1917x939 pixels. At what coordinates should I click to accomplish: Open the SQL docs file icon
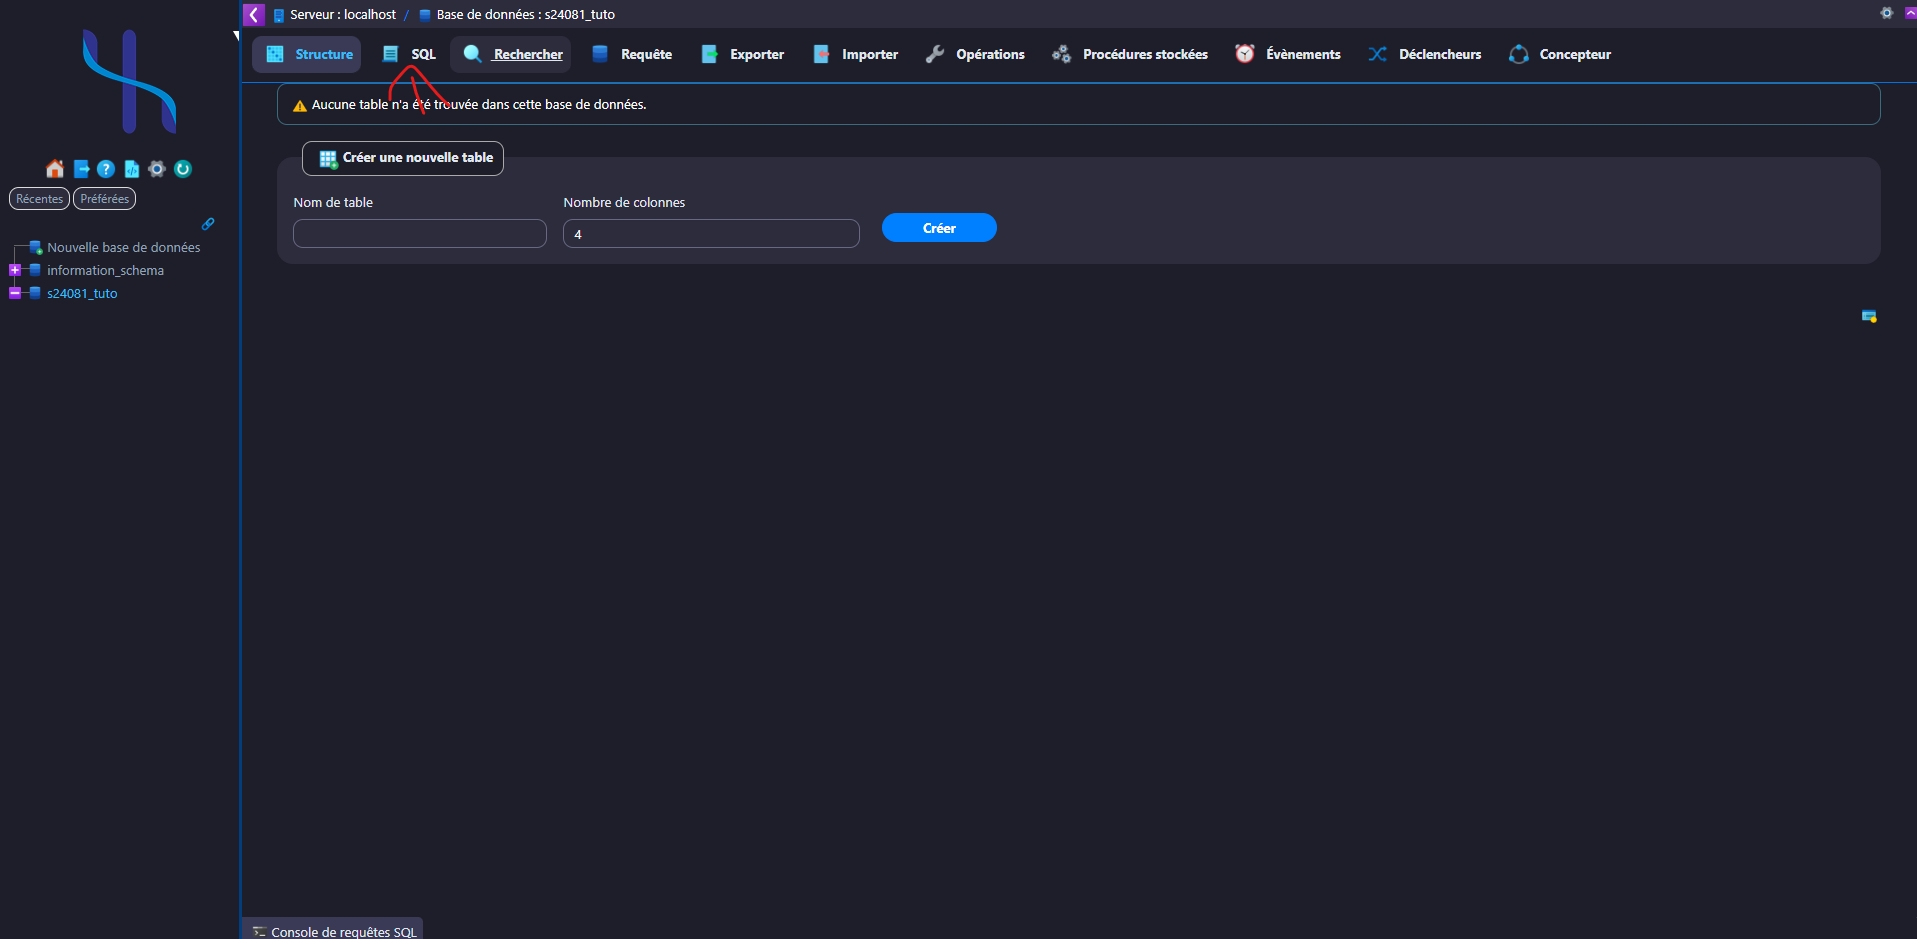point(131,169)
